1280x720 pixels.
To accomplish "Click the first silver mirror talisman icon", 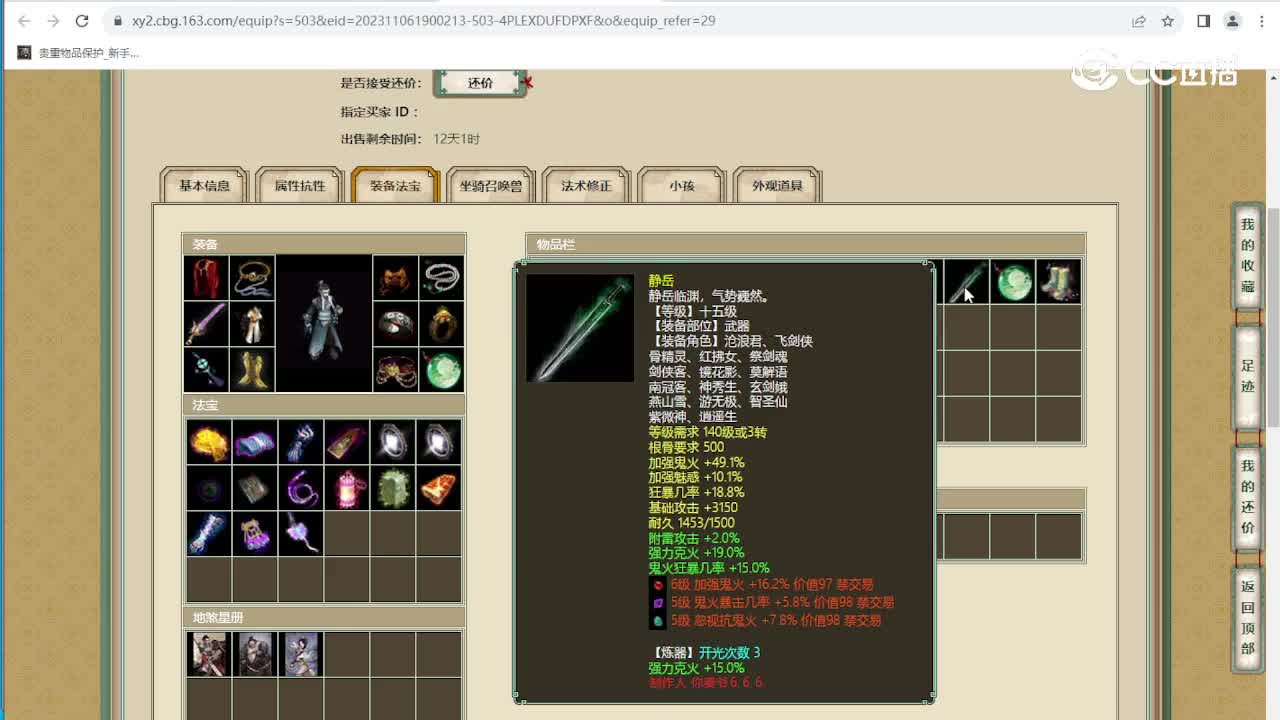I will (393, 442).
